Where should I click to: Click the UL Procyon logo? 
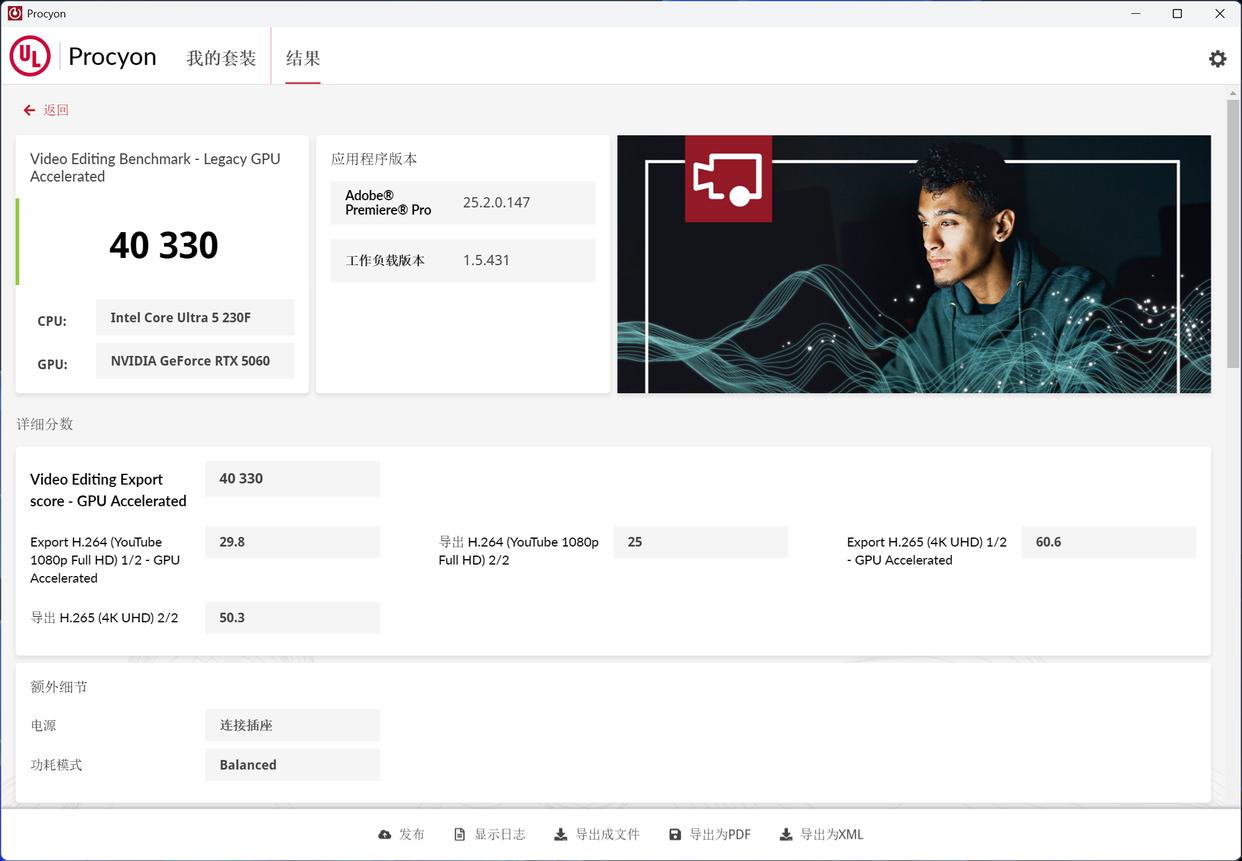pyautogui.click(x=30, y=57)
